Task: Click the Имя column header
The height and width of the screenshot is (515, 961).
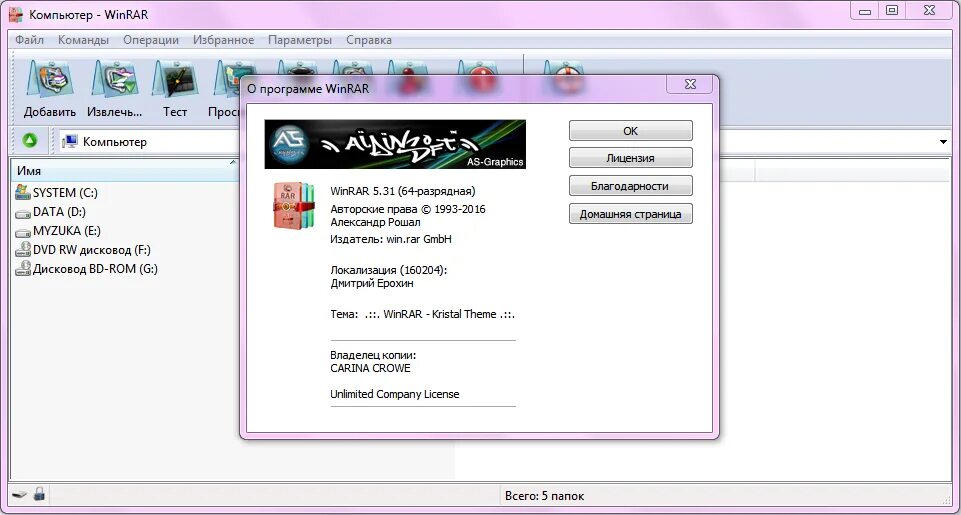Action: point(126,170)
